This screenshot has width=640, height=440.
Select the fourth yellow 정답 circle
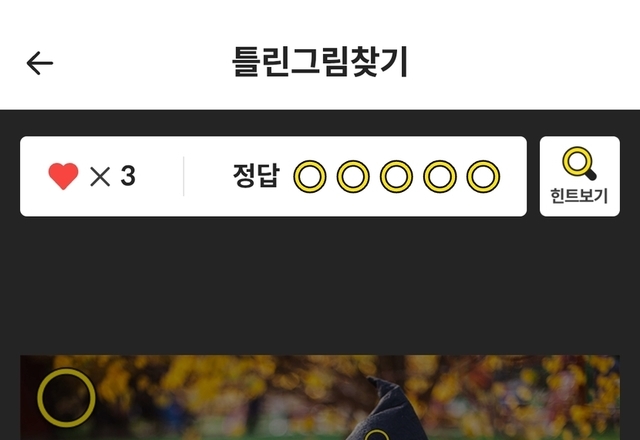(x=440, y=176)
